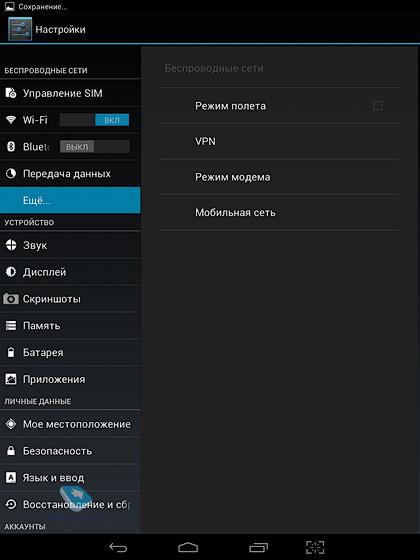Tap the Безопасность lock icon
420x560 pixels.
coord(11,451)
